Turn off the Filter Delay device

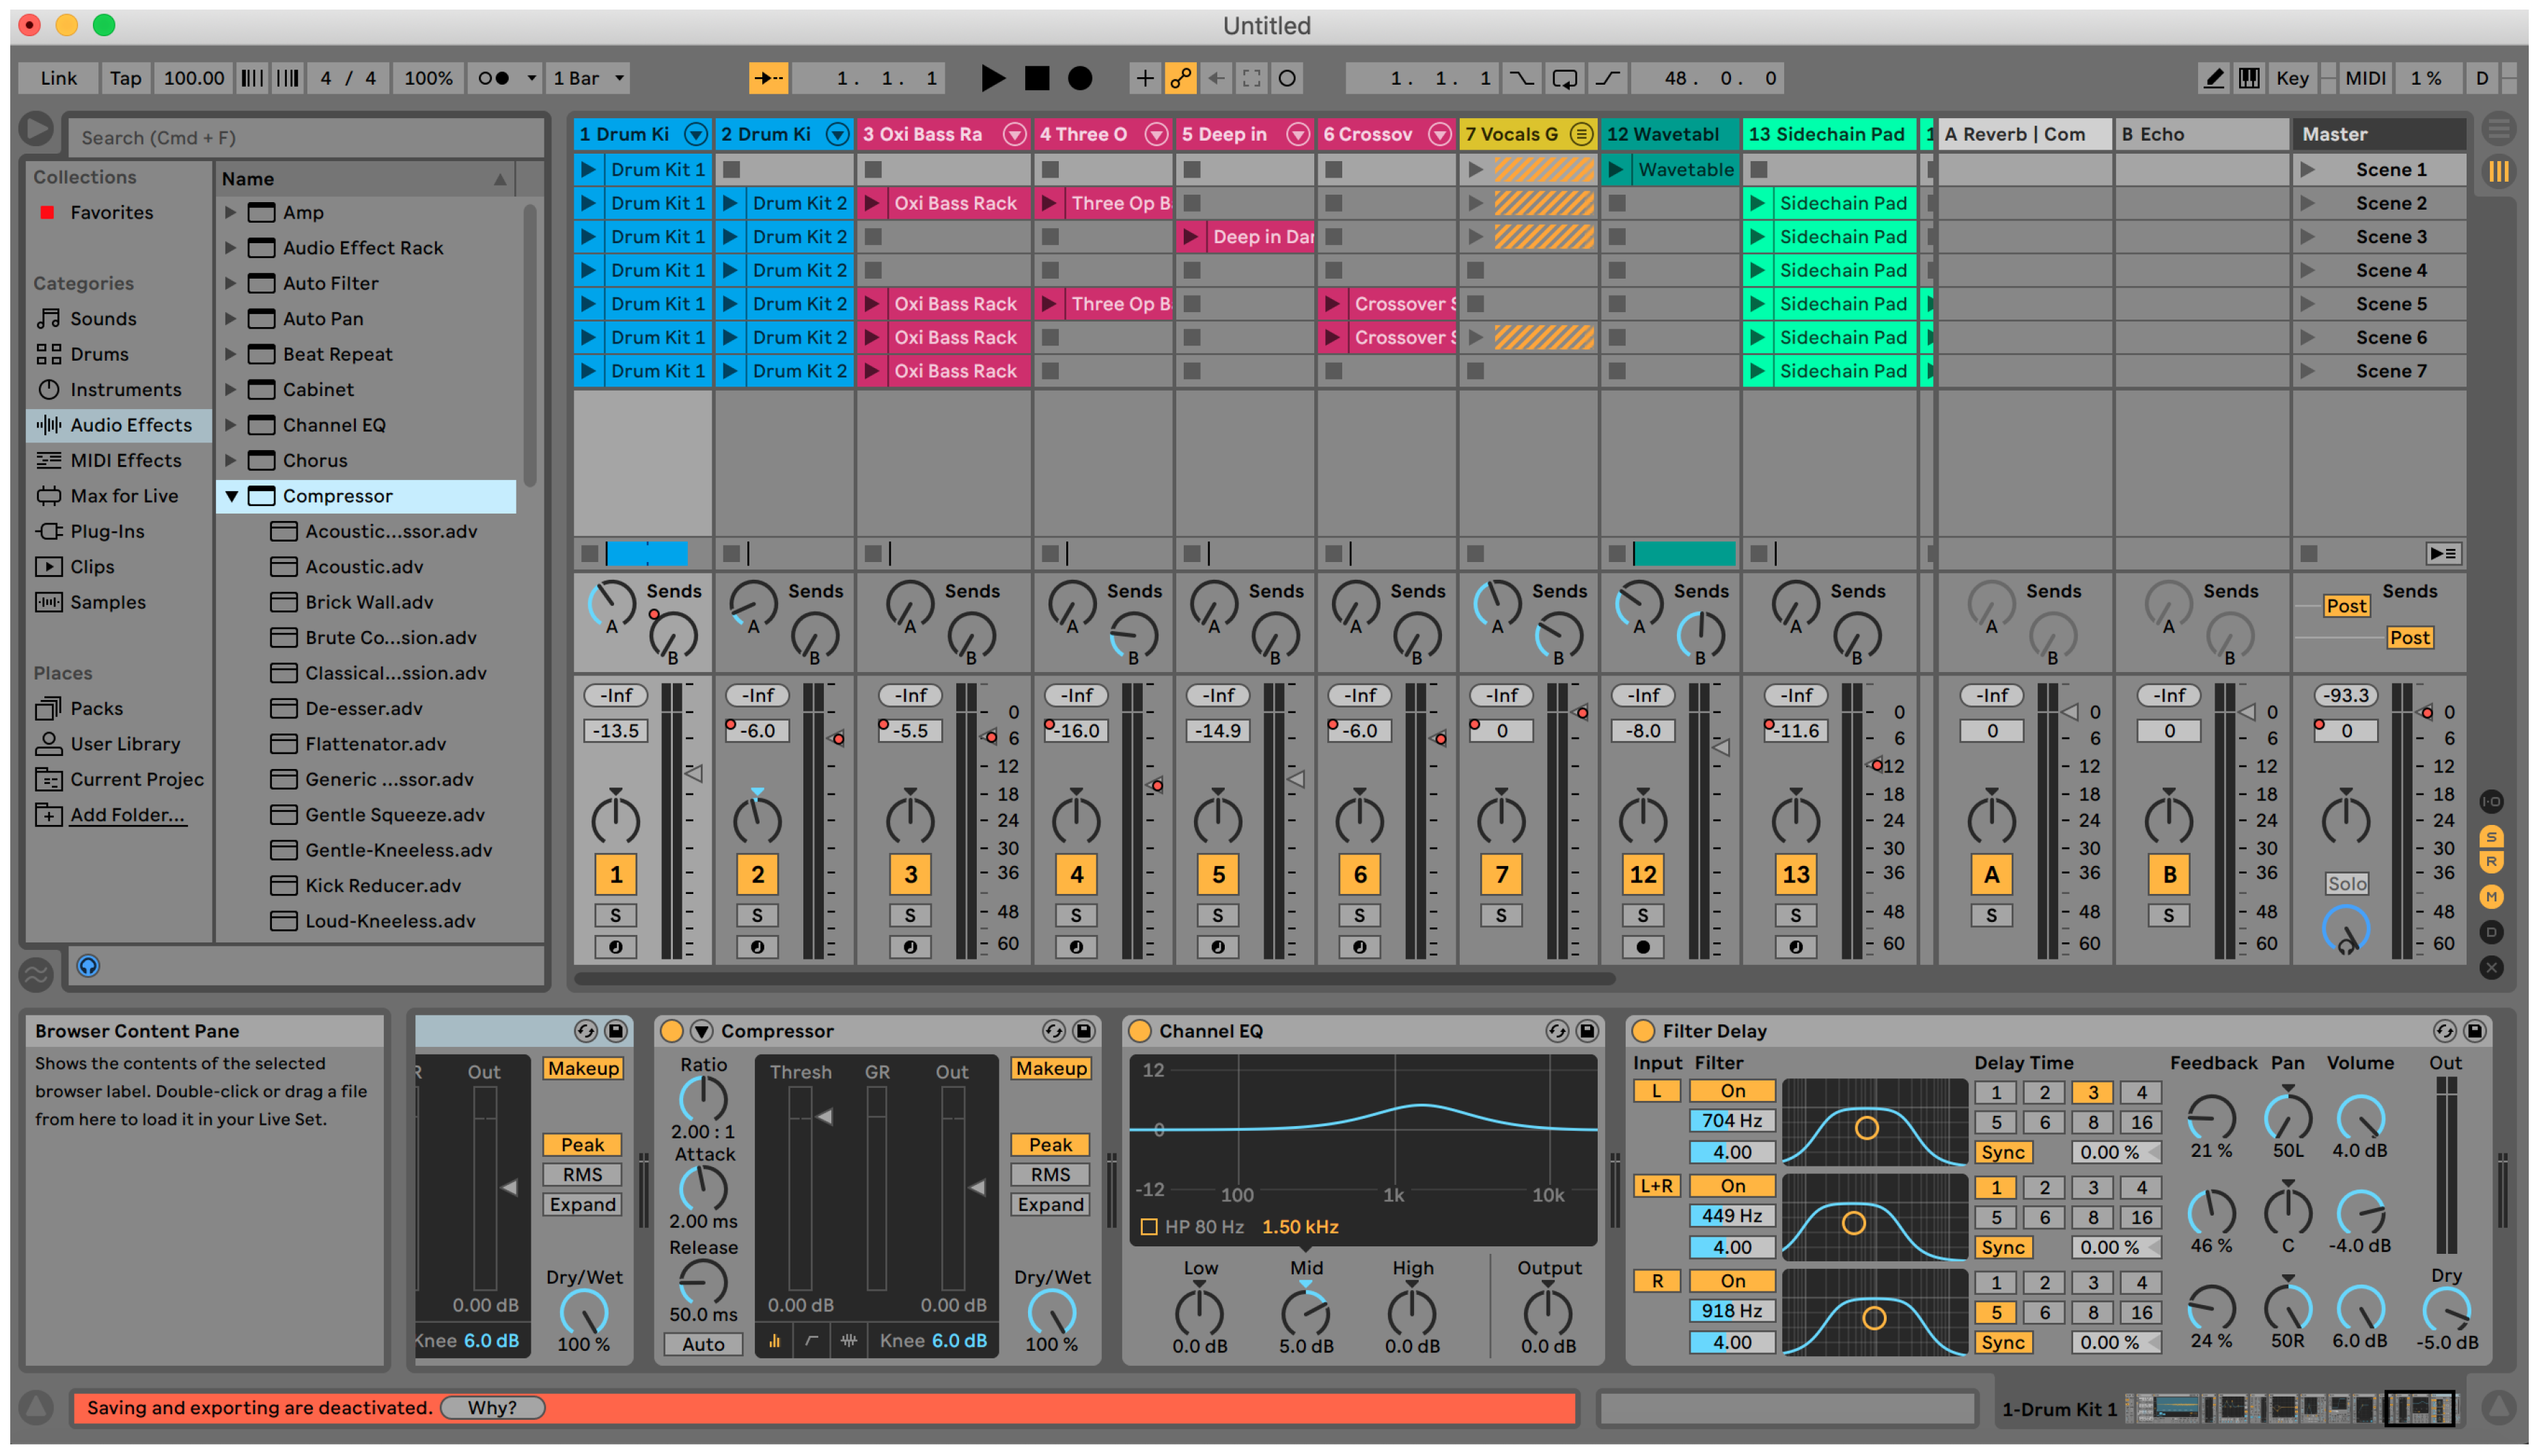[1642, 1031]
